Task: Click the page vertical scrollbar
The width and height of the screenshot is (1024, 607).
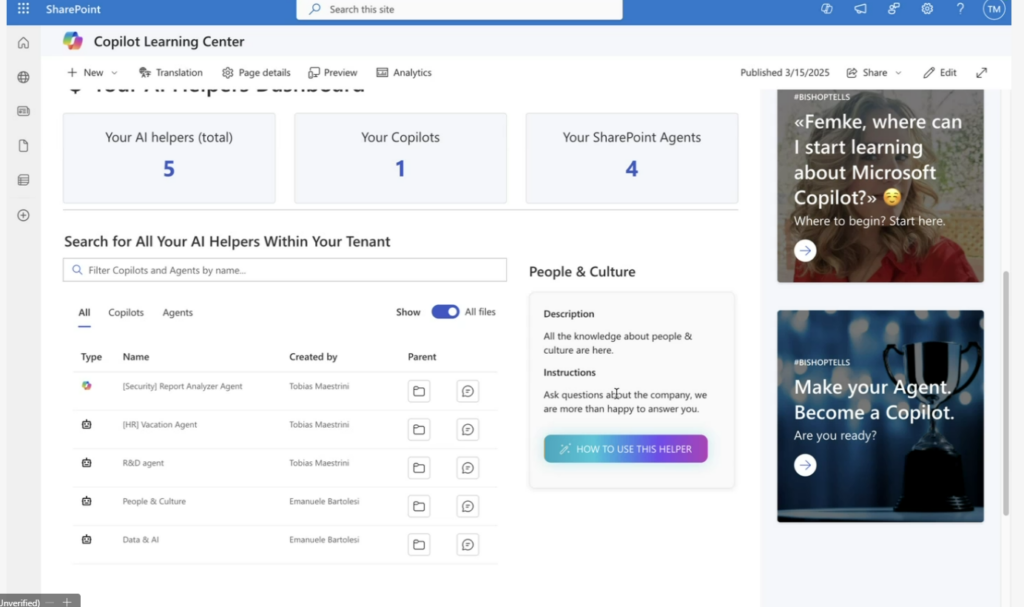Action: point(1006,392)
